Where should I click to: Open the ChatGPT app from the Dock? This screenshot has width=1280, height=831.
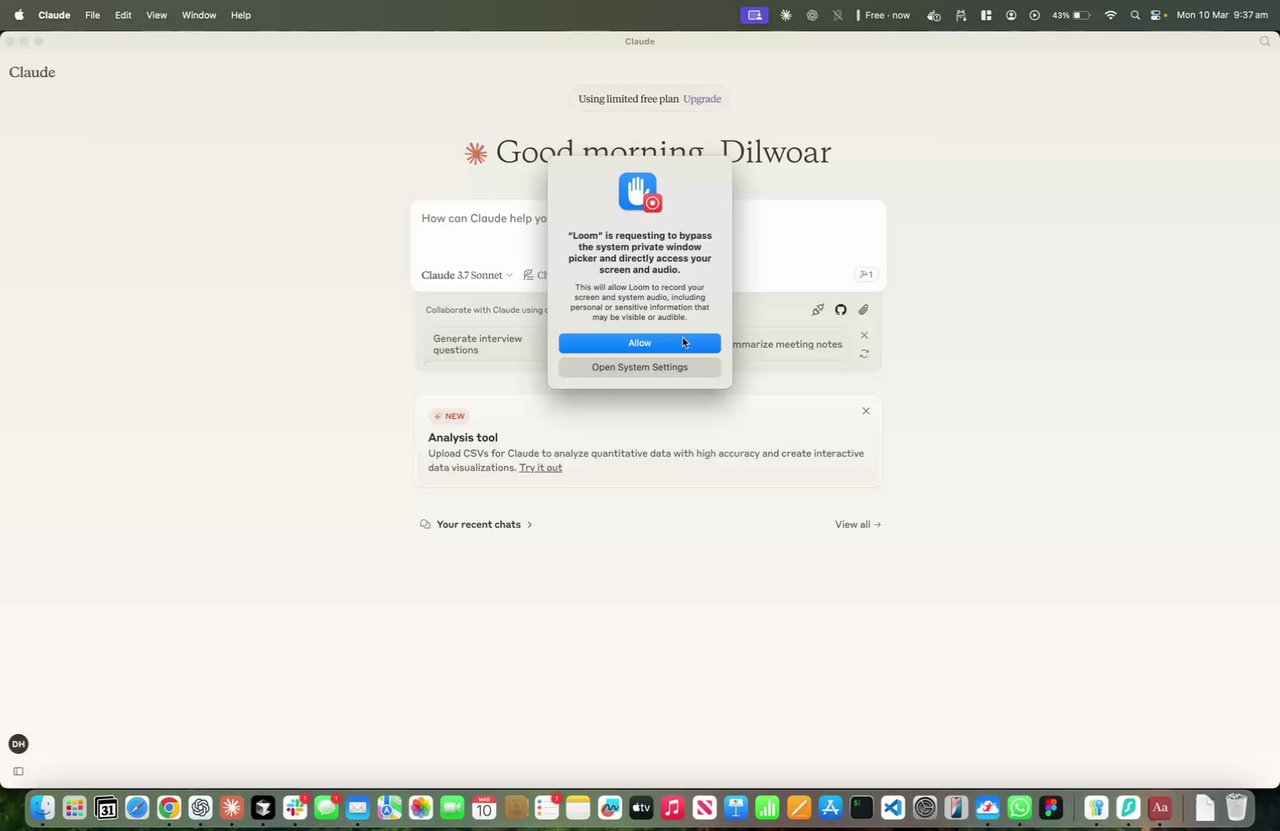200,807
